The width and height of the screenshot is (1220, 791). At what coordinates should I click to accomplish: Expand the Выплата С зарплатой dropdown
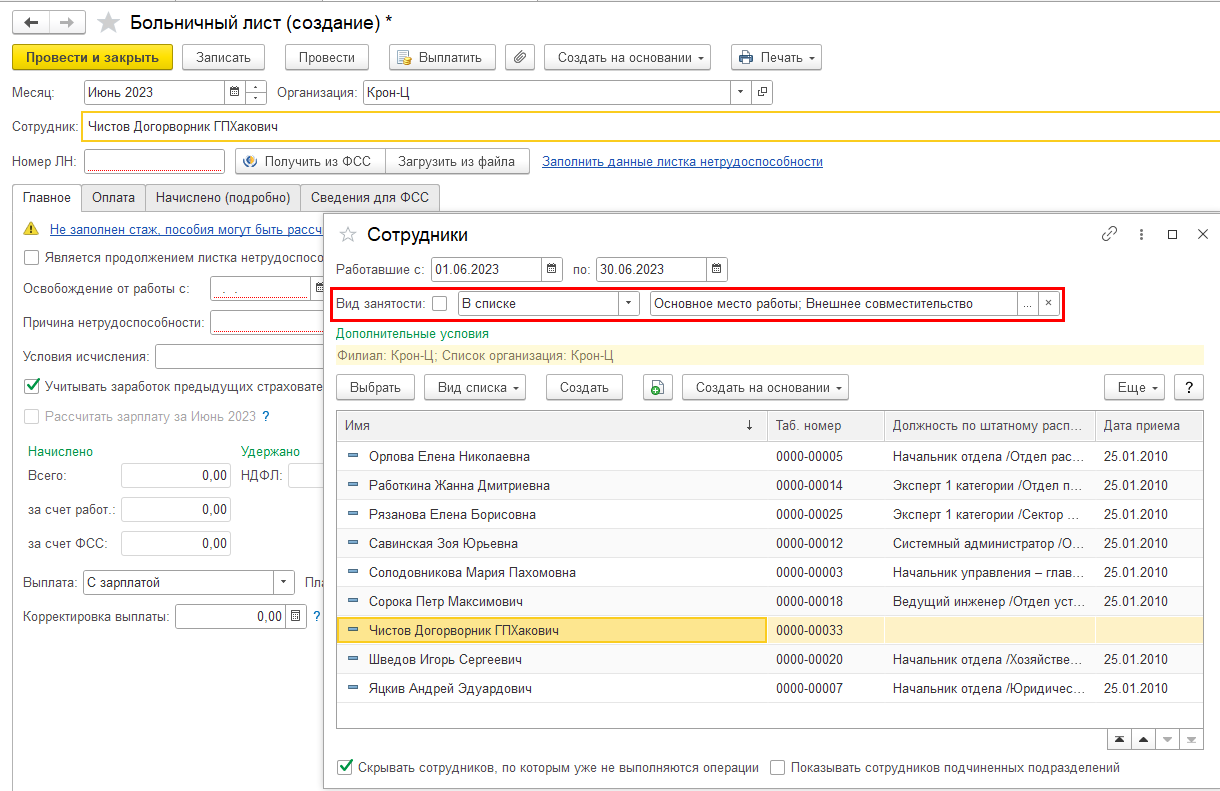click(x=284, y=582)
